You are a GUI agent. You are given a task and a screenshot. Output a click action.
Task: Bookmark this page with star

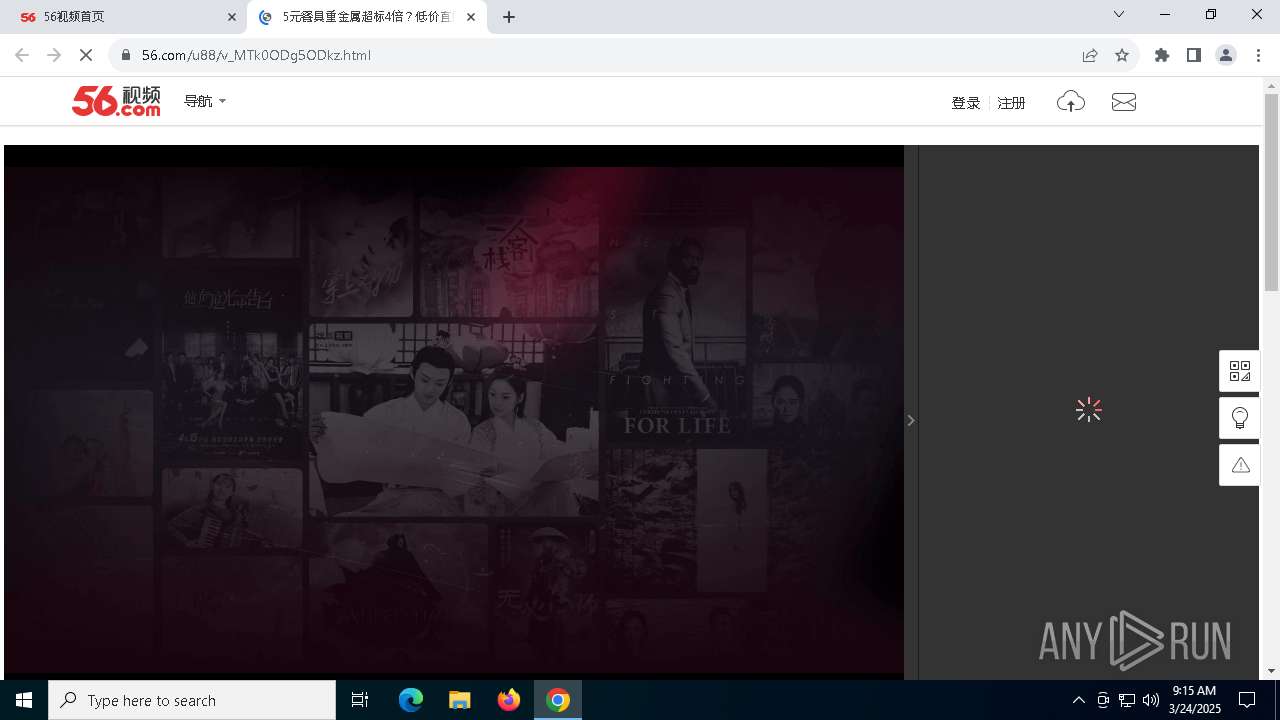pos(1122,55)
